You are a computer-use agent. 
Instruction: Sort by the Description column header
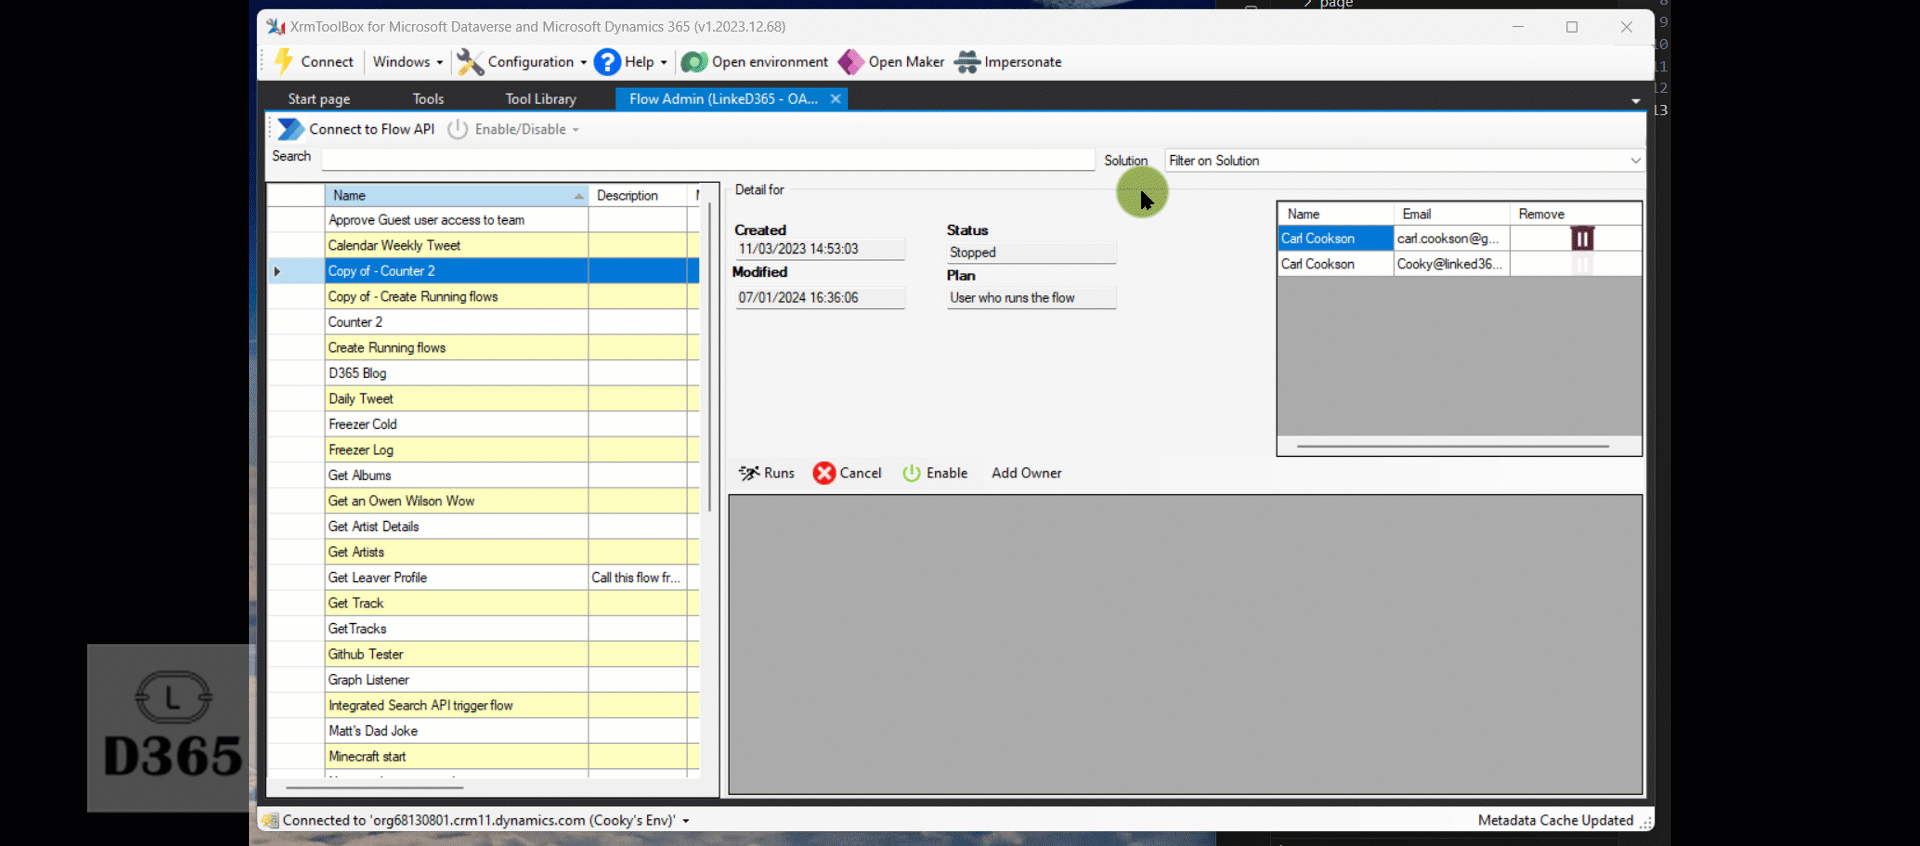(x=638, y=195)
